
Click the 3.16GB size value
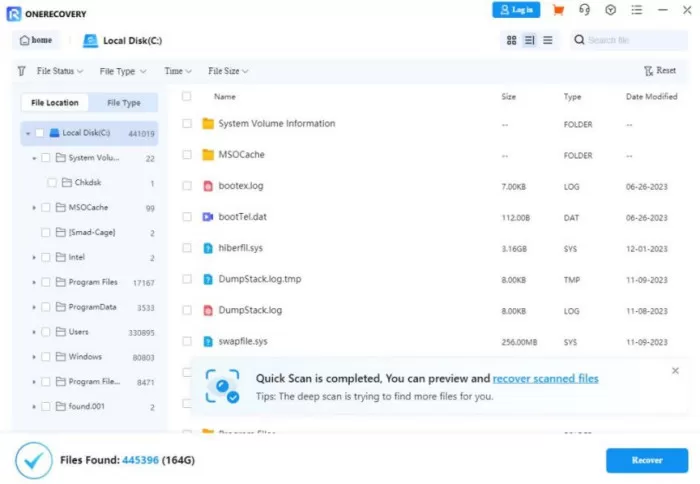514,249
